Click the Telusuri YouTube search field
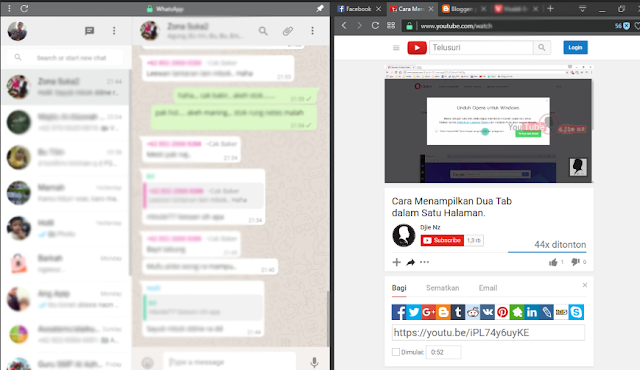Image resolution: width=640 pixels, height=370 pixels. (481, 48)
